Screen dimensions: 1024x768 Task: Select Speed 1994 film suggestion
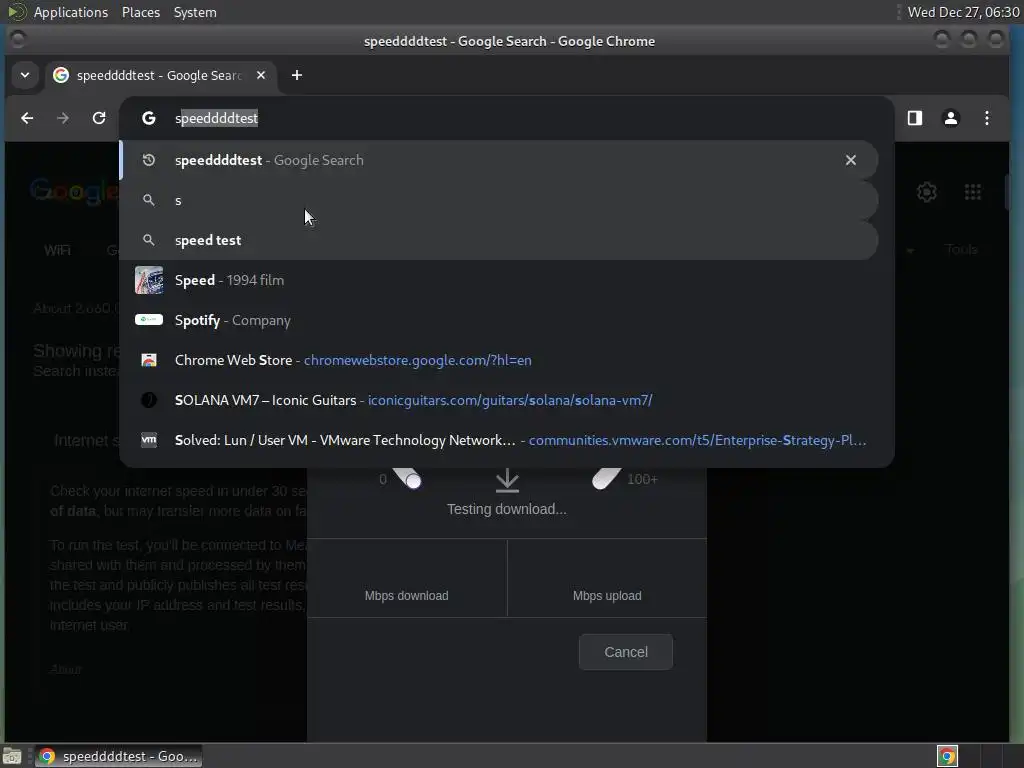pos(499,280)
